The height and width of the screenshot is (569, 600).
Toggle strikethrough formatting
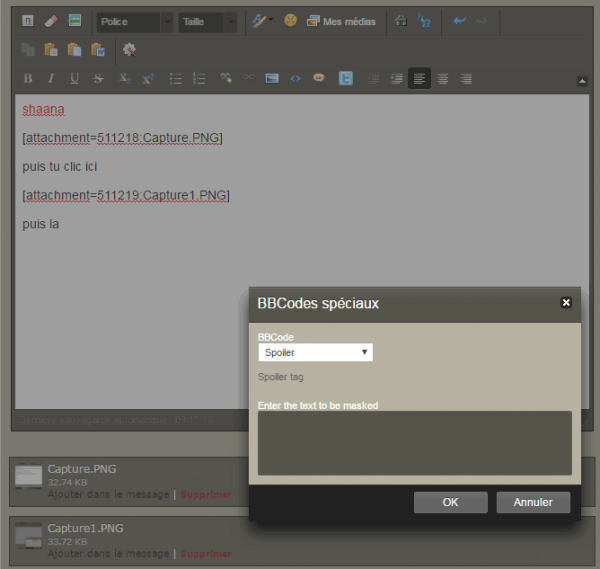click(98, 78)
